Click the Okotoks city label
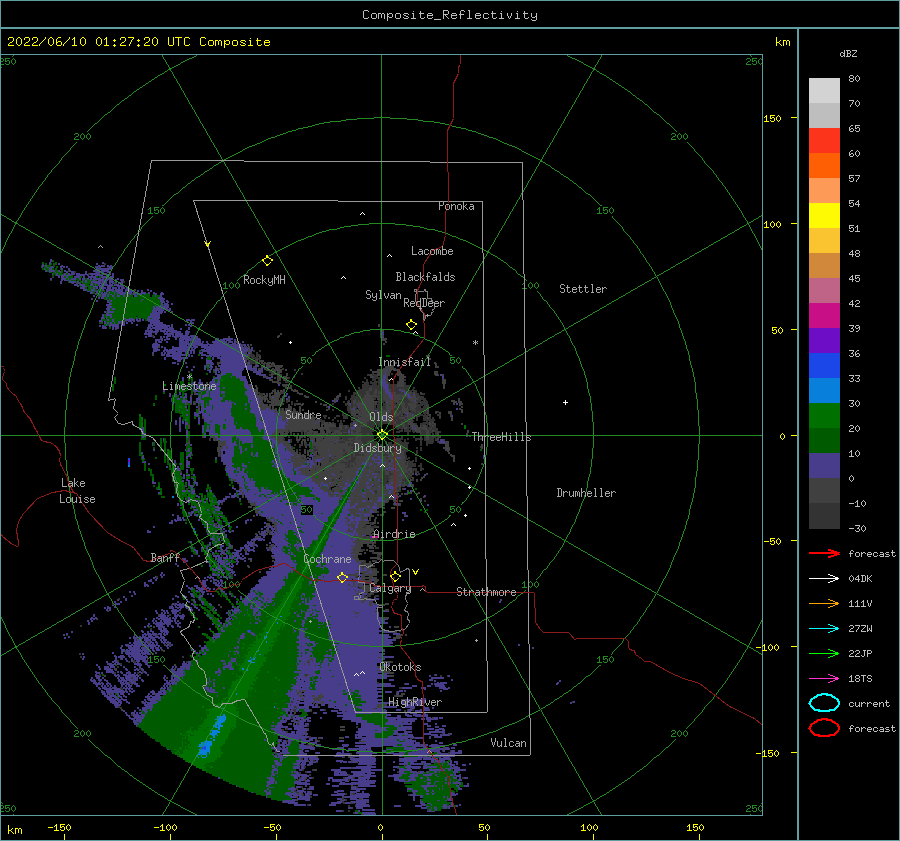This screenshot has width=900, height=841. pos(400,667)
